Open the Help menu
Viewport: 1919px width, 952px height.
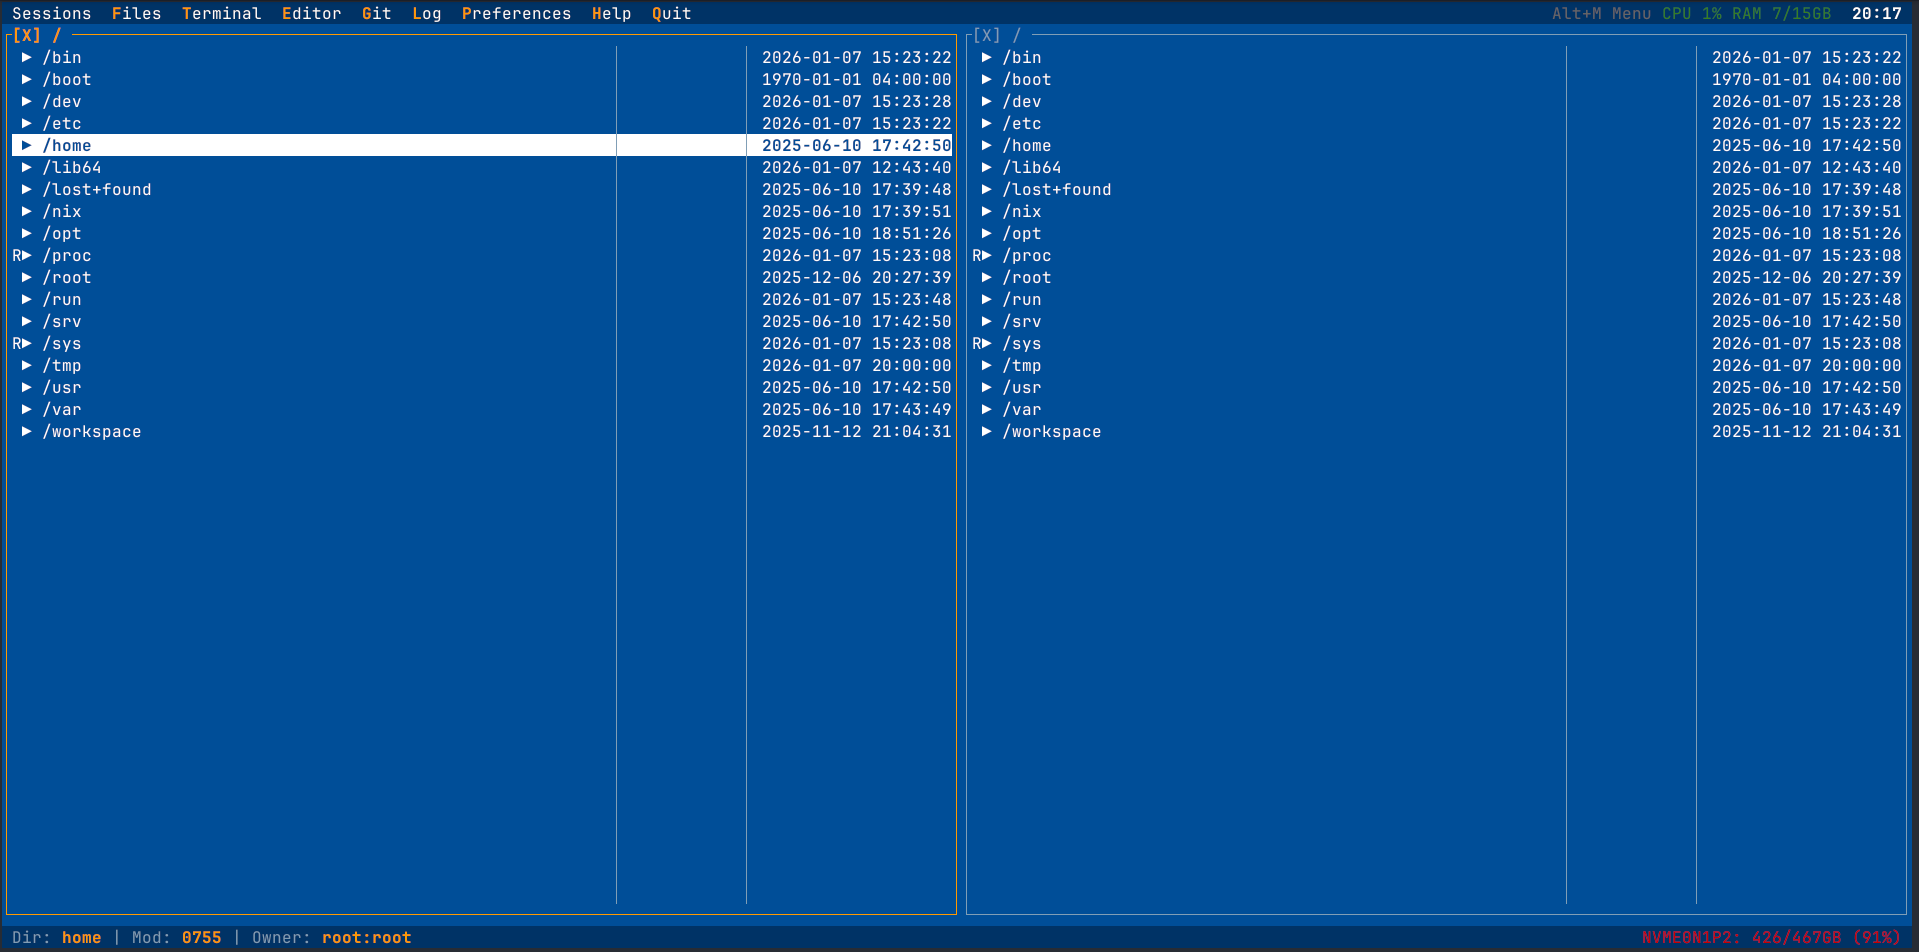point(612,13)
